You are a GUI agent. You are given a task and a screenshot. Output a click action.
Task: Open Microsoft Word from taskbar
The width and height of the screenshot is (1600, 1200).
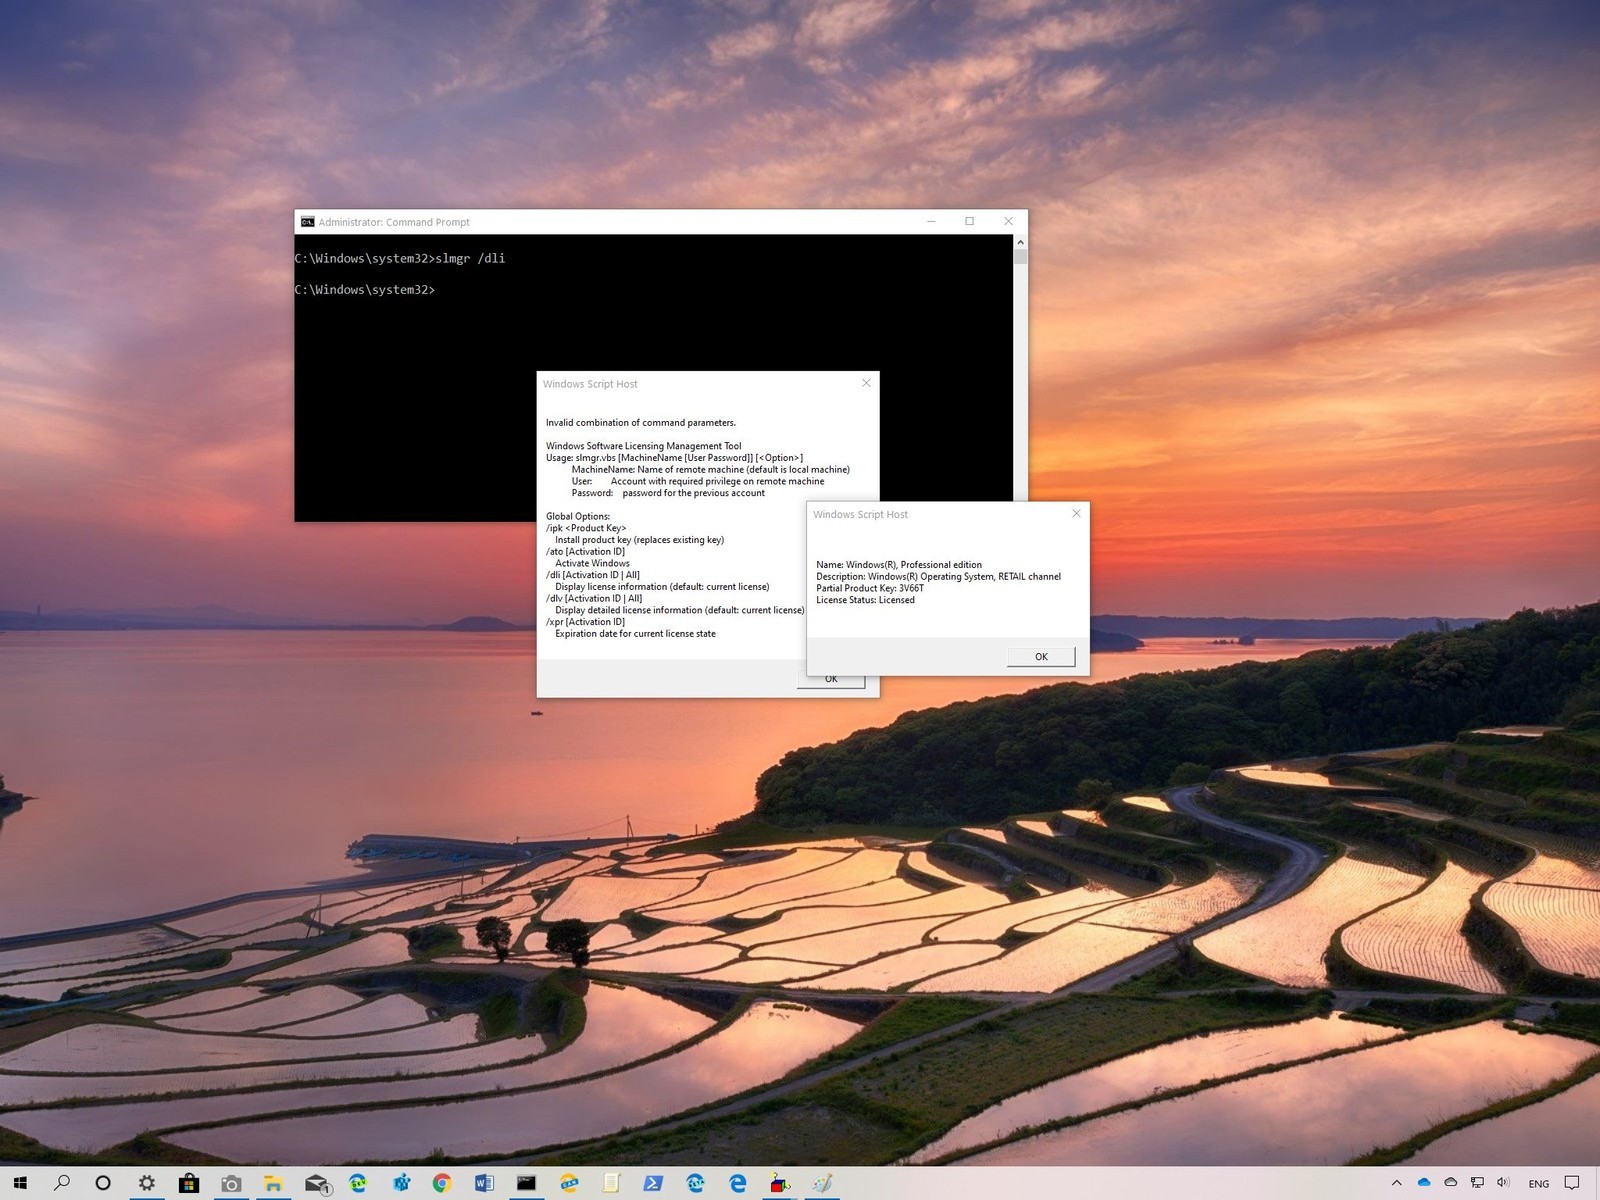click(x=484, y=1183)
